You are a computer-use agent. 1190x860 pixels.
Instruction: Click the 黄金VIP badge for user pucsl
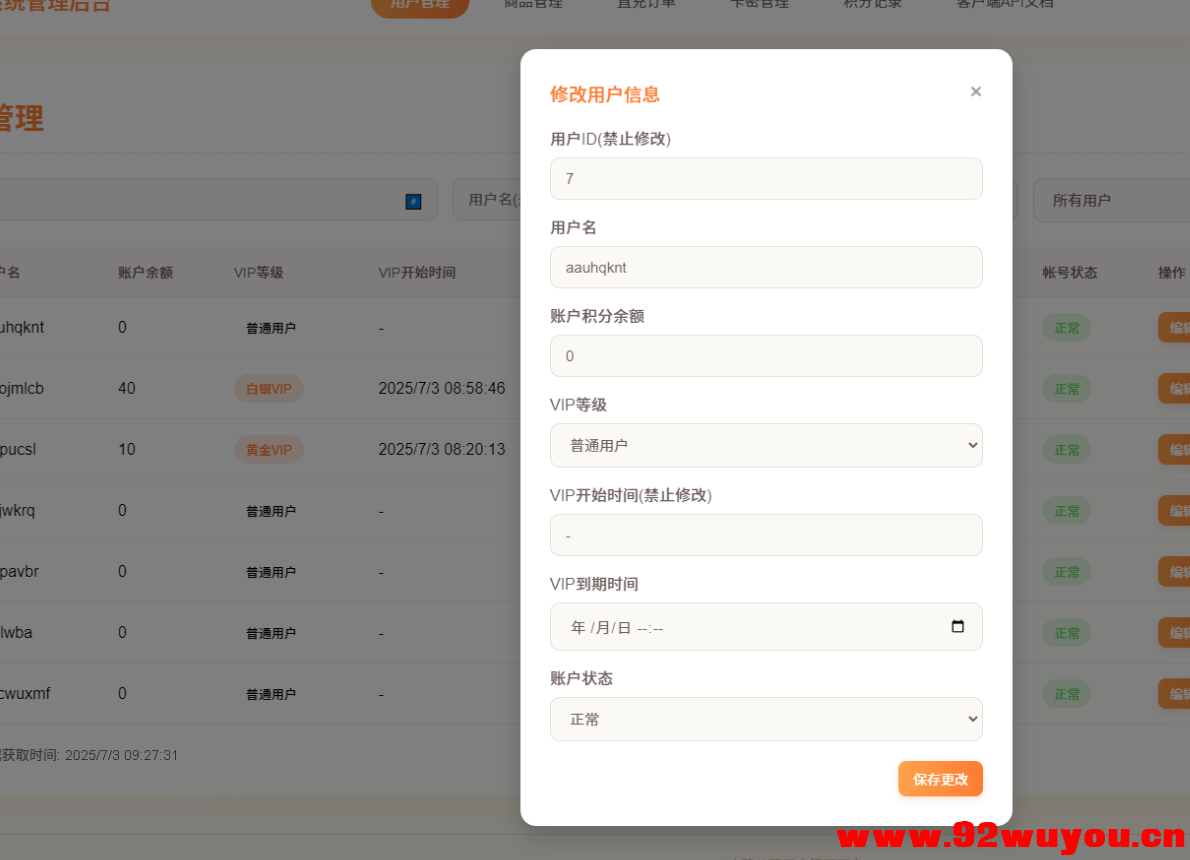click(268, 449)
